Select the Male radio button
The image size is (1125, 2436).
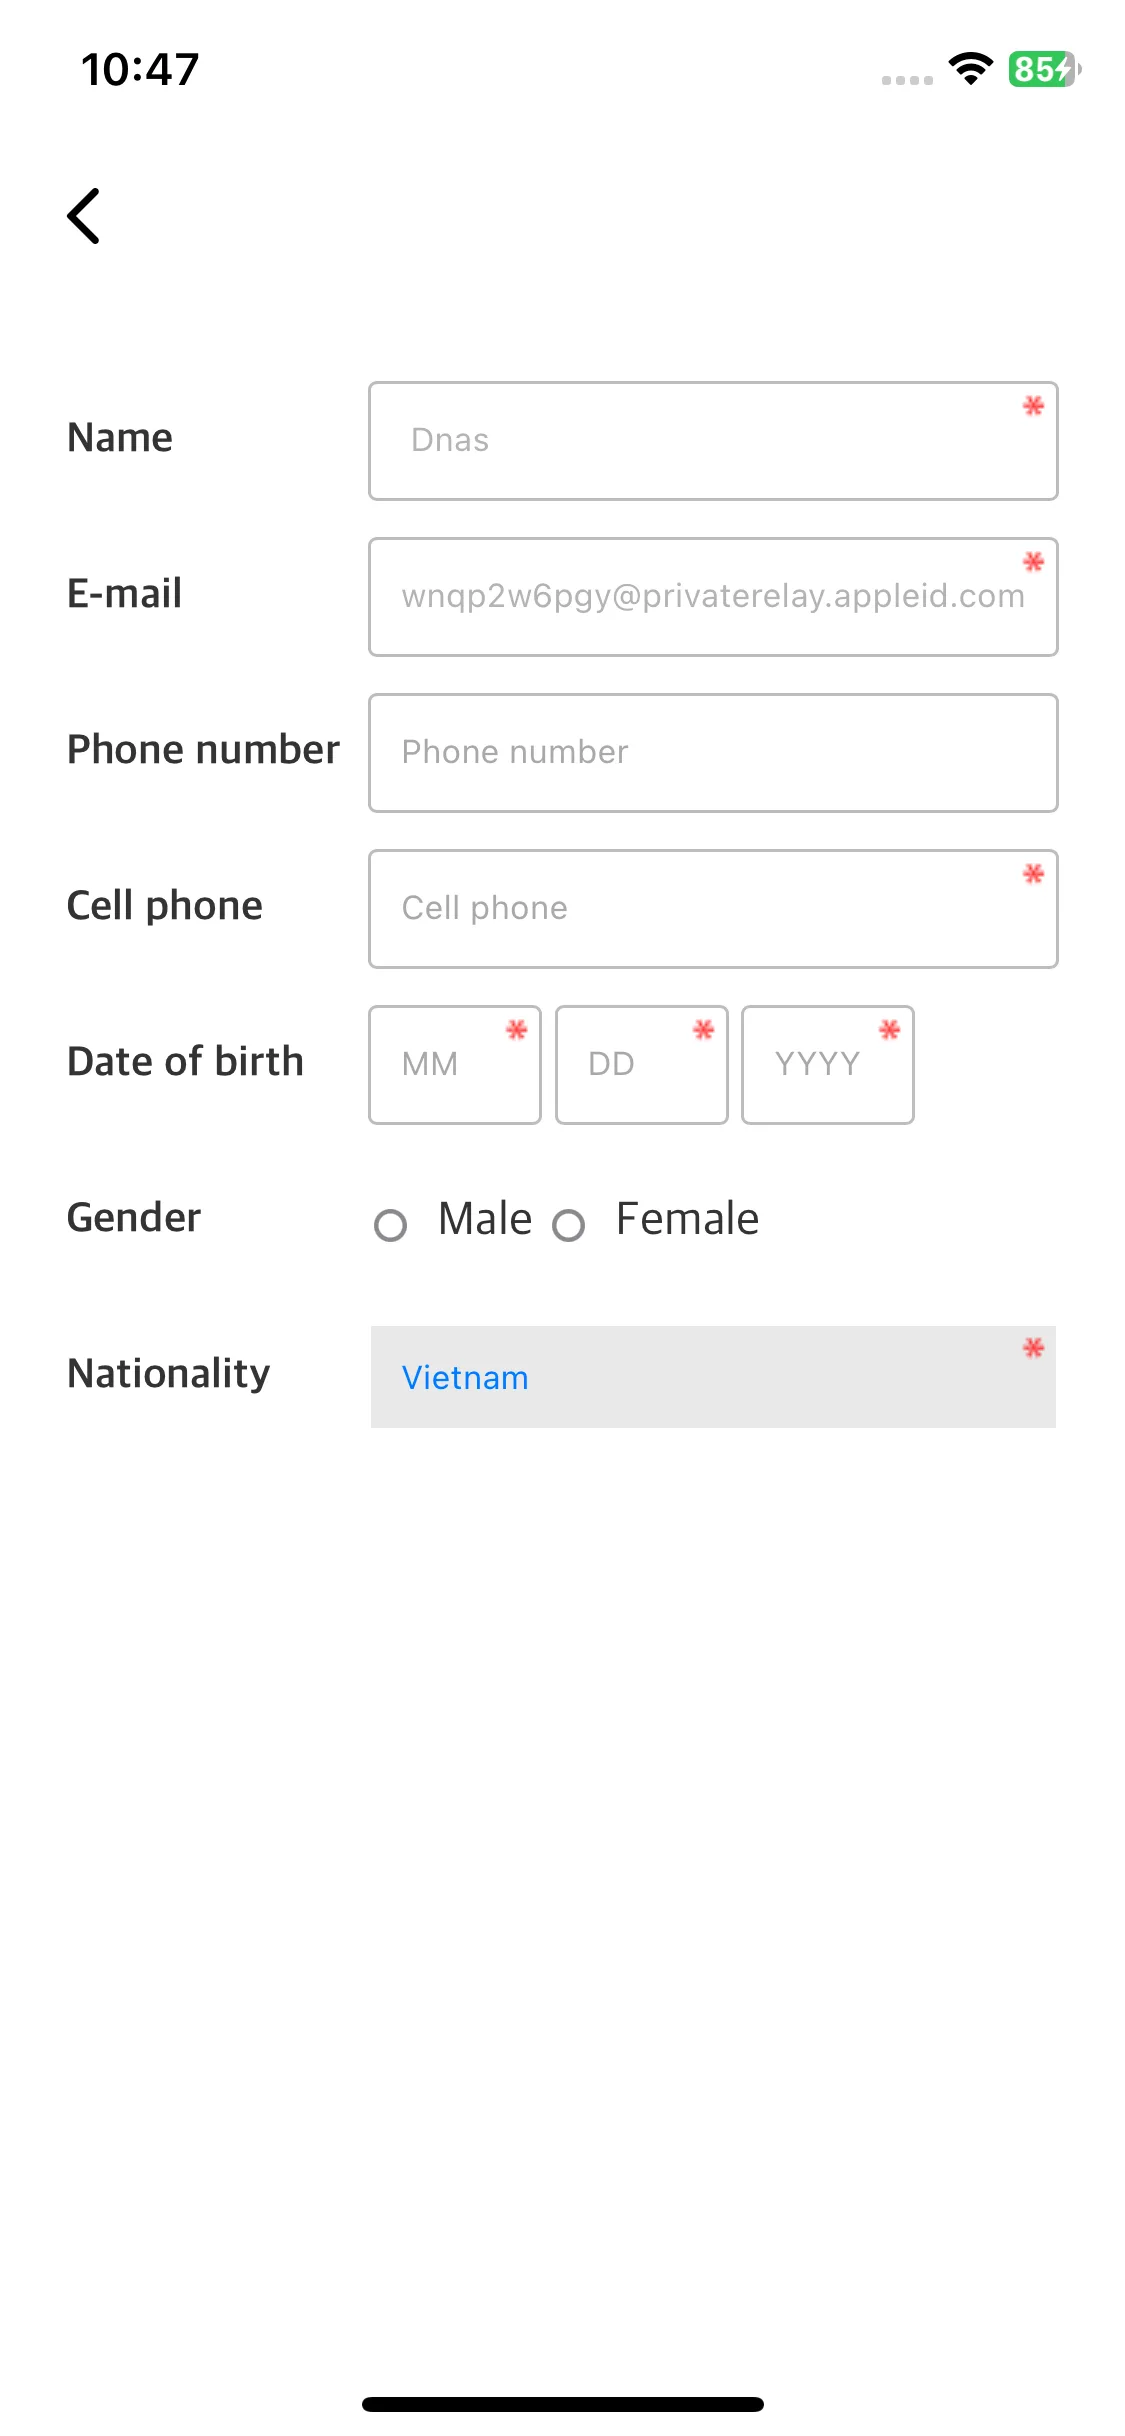click(390, 1225)
